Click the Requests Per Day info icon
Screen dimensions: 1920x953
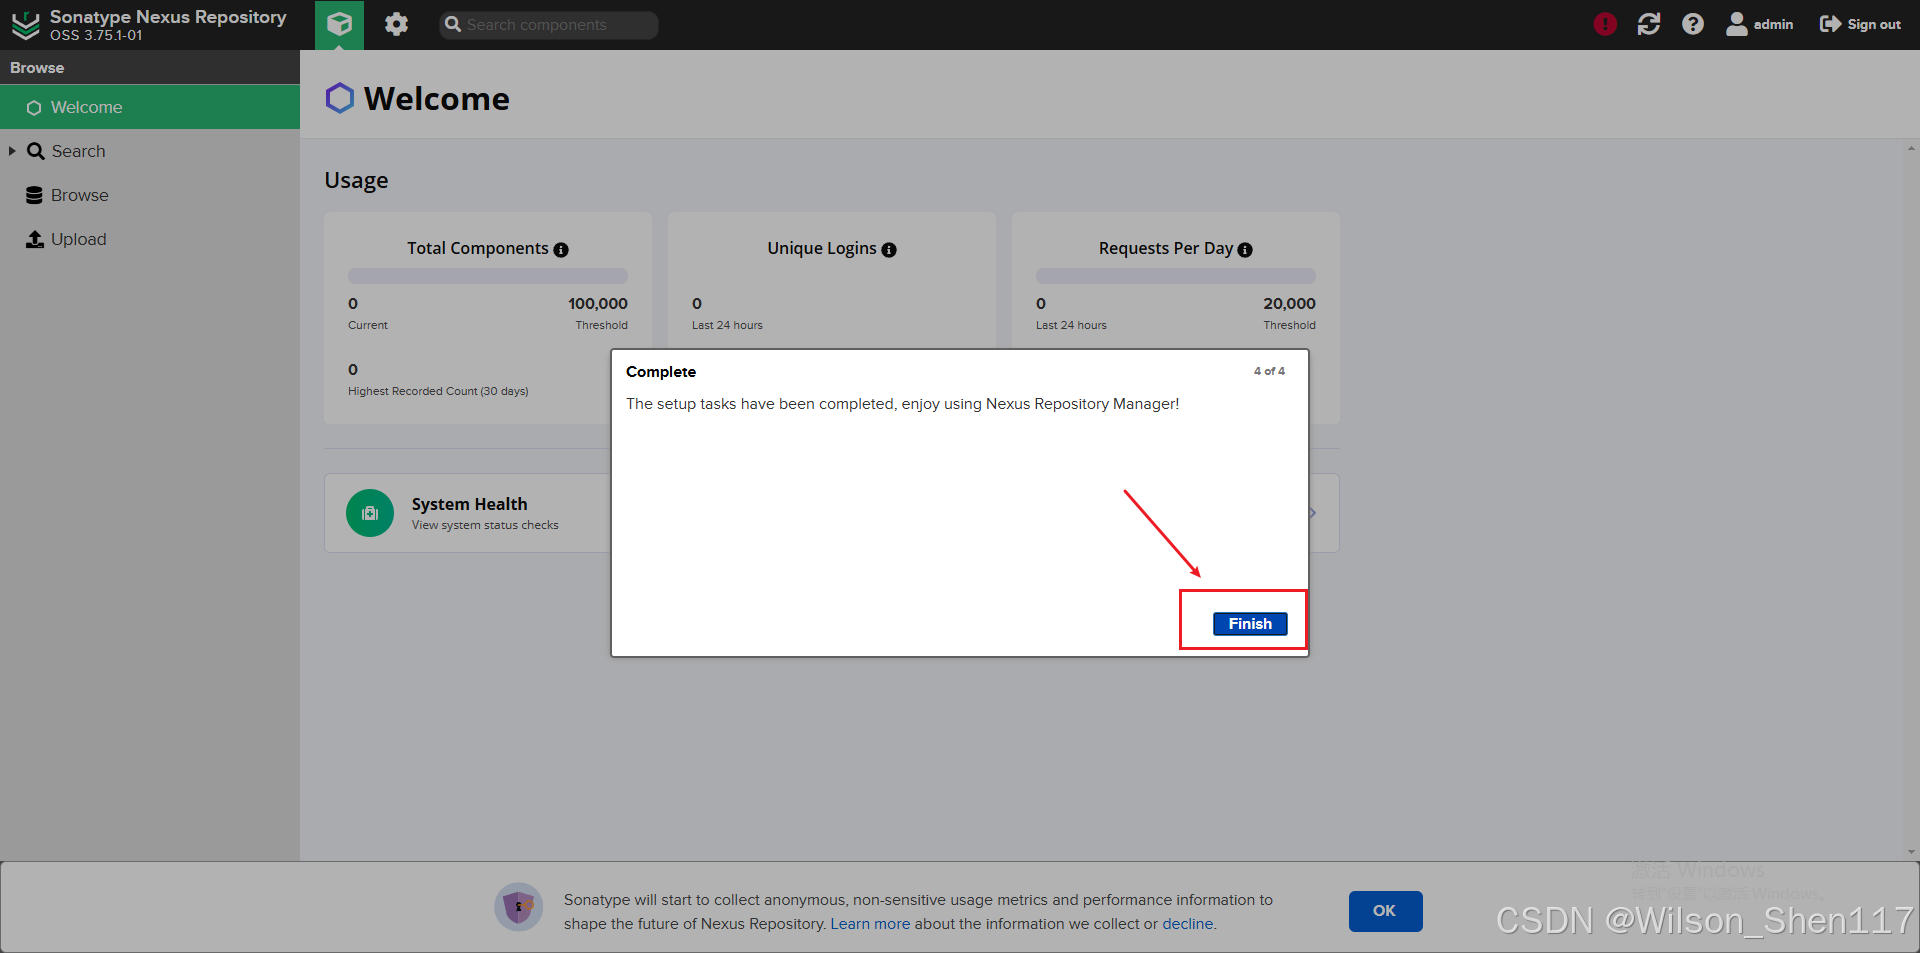pos(1245,250)
